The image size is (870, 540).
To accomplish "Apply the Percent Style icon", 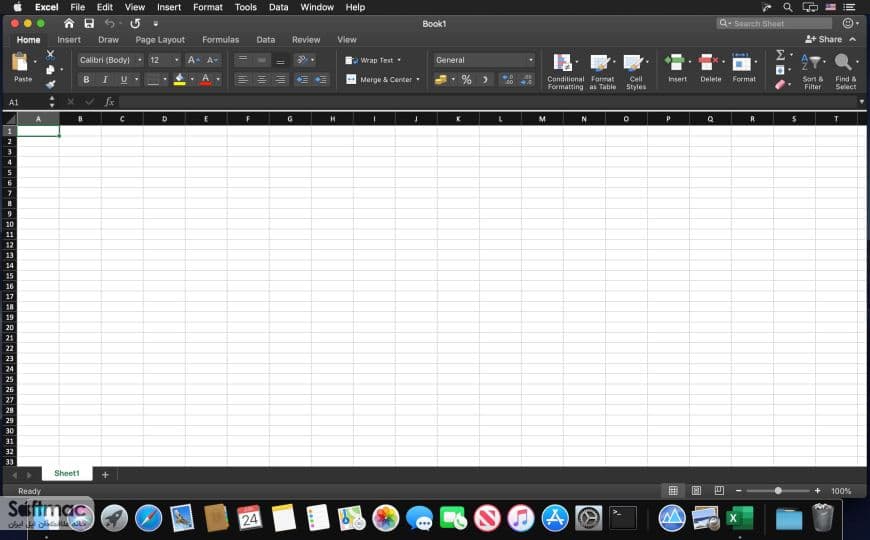I will pyautogui.click(x=467, y=79).
